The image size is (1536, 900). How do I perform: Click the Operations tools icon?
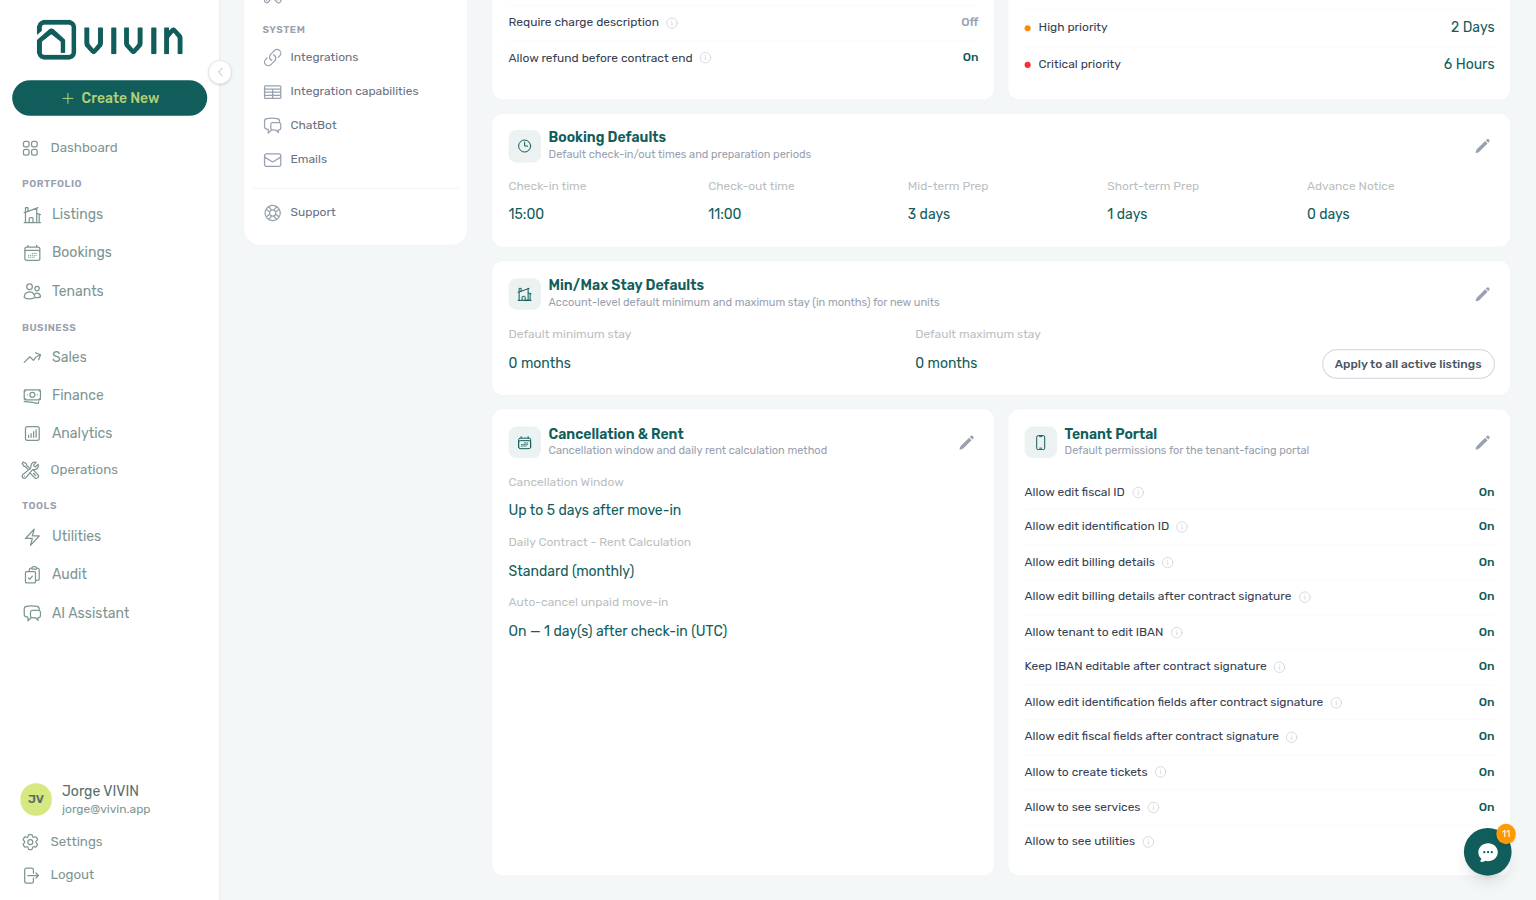(x=31, y=470)
